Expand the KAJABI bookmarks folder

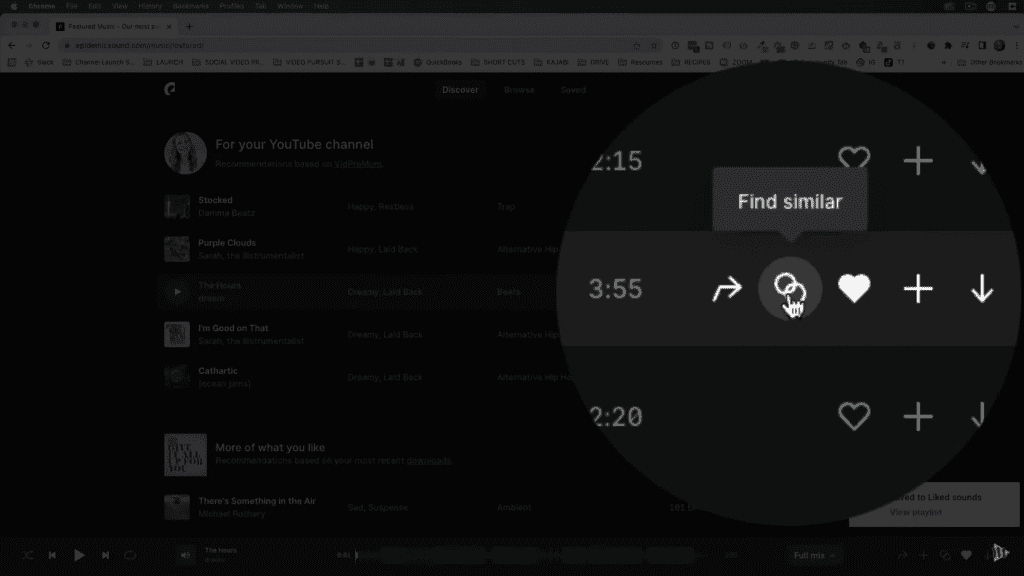click(x=551, y=63)
